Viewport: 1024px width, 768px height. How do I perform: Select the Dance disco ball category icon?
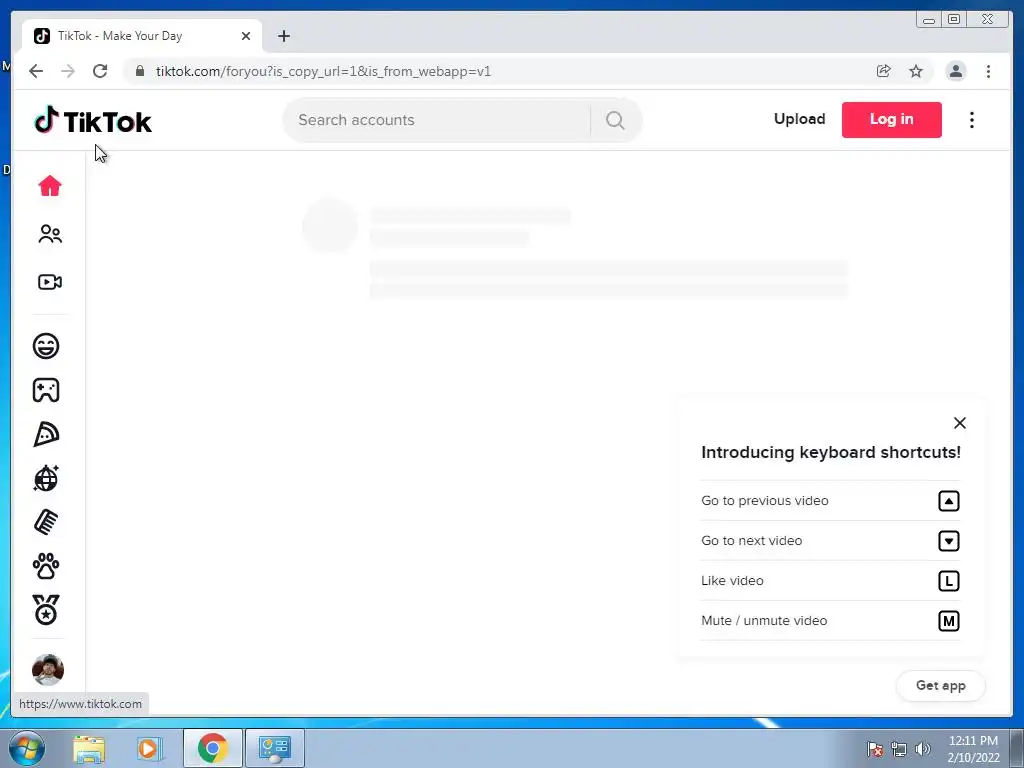click(x=46, y=478)
